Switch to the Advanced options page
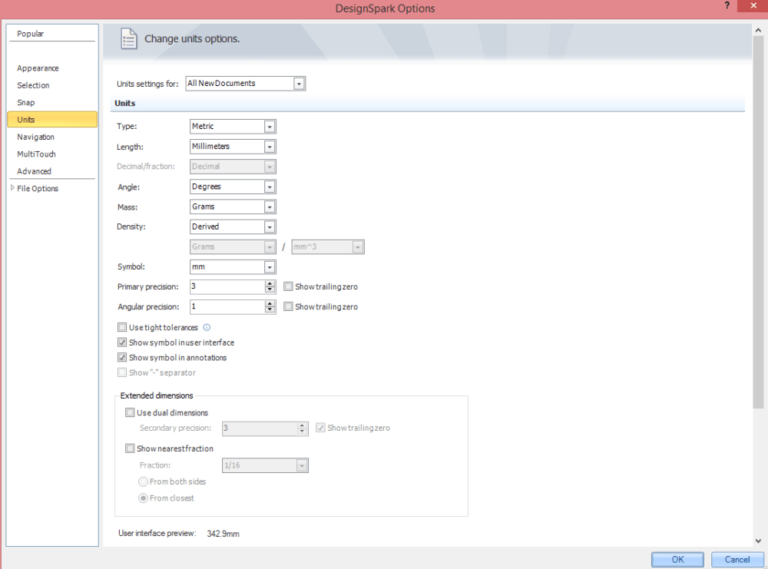 coord(34,171)
